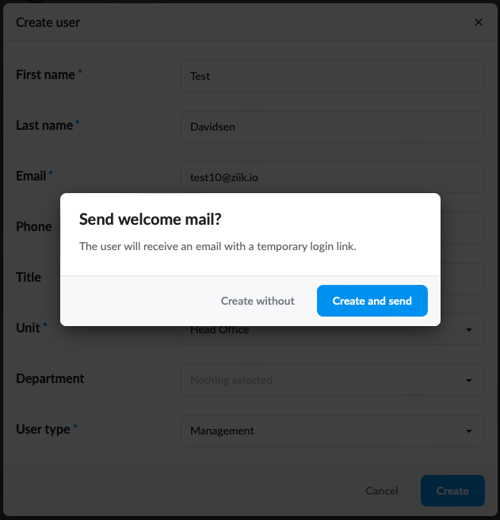Choose Create without sending mail
Viewport: 500px width, 520px height.
257,301
